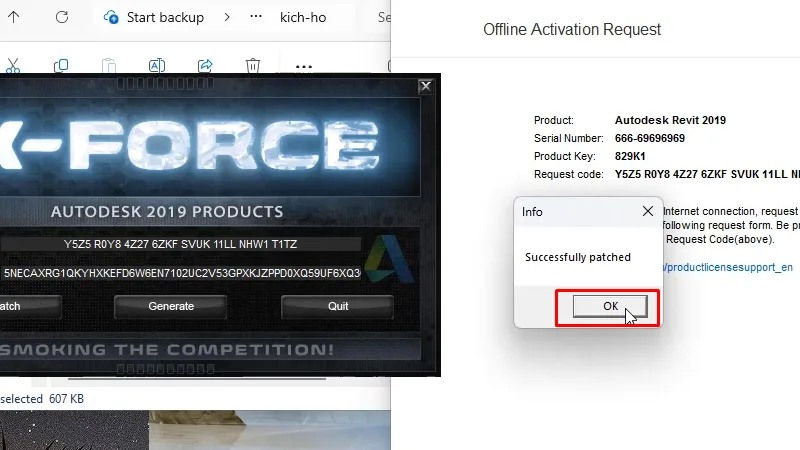800x450 pixels.
Task: Click the Start backup cloud item
Action: point(153,17)
